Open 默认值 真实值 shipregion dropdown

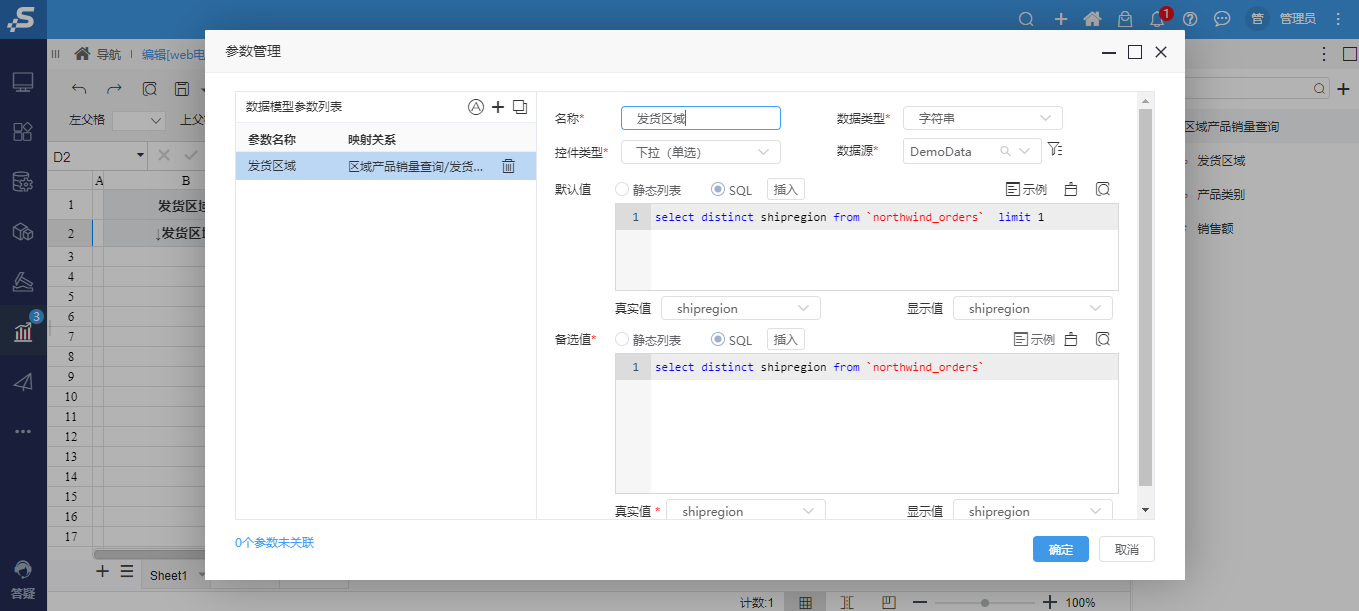click(x=740, y=308)
